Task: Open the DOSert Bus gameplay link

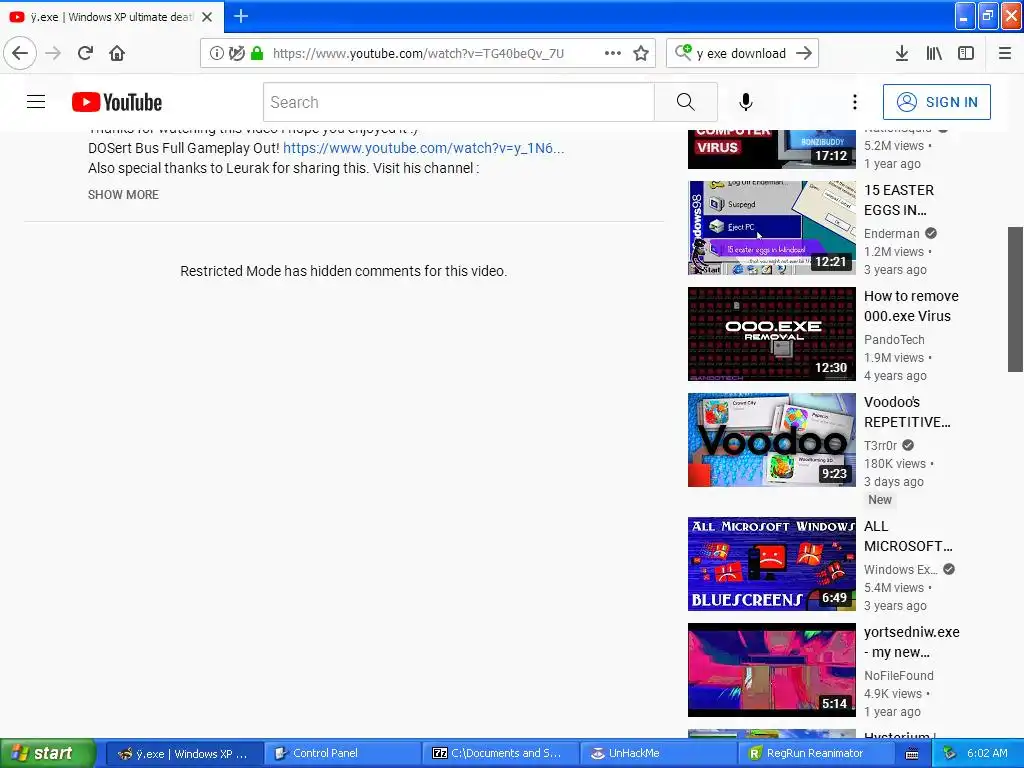Action: coord(423,148)
